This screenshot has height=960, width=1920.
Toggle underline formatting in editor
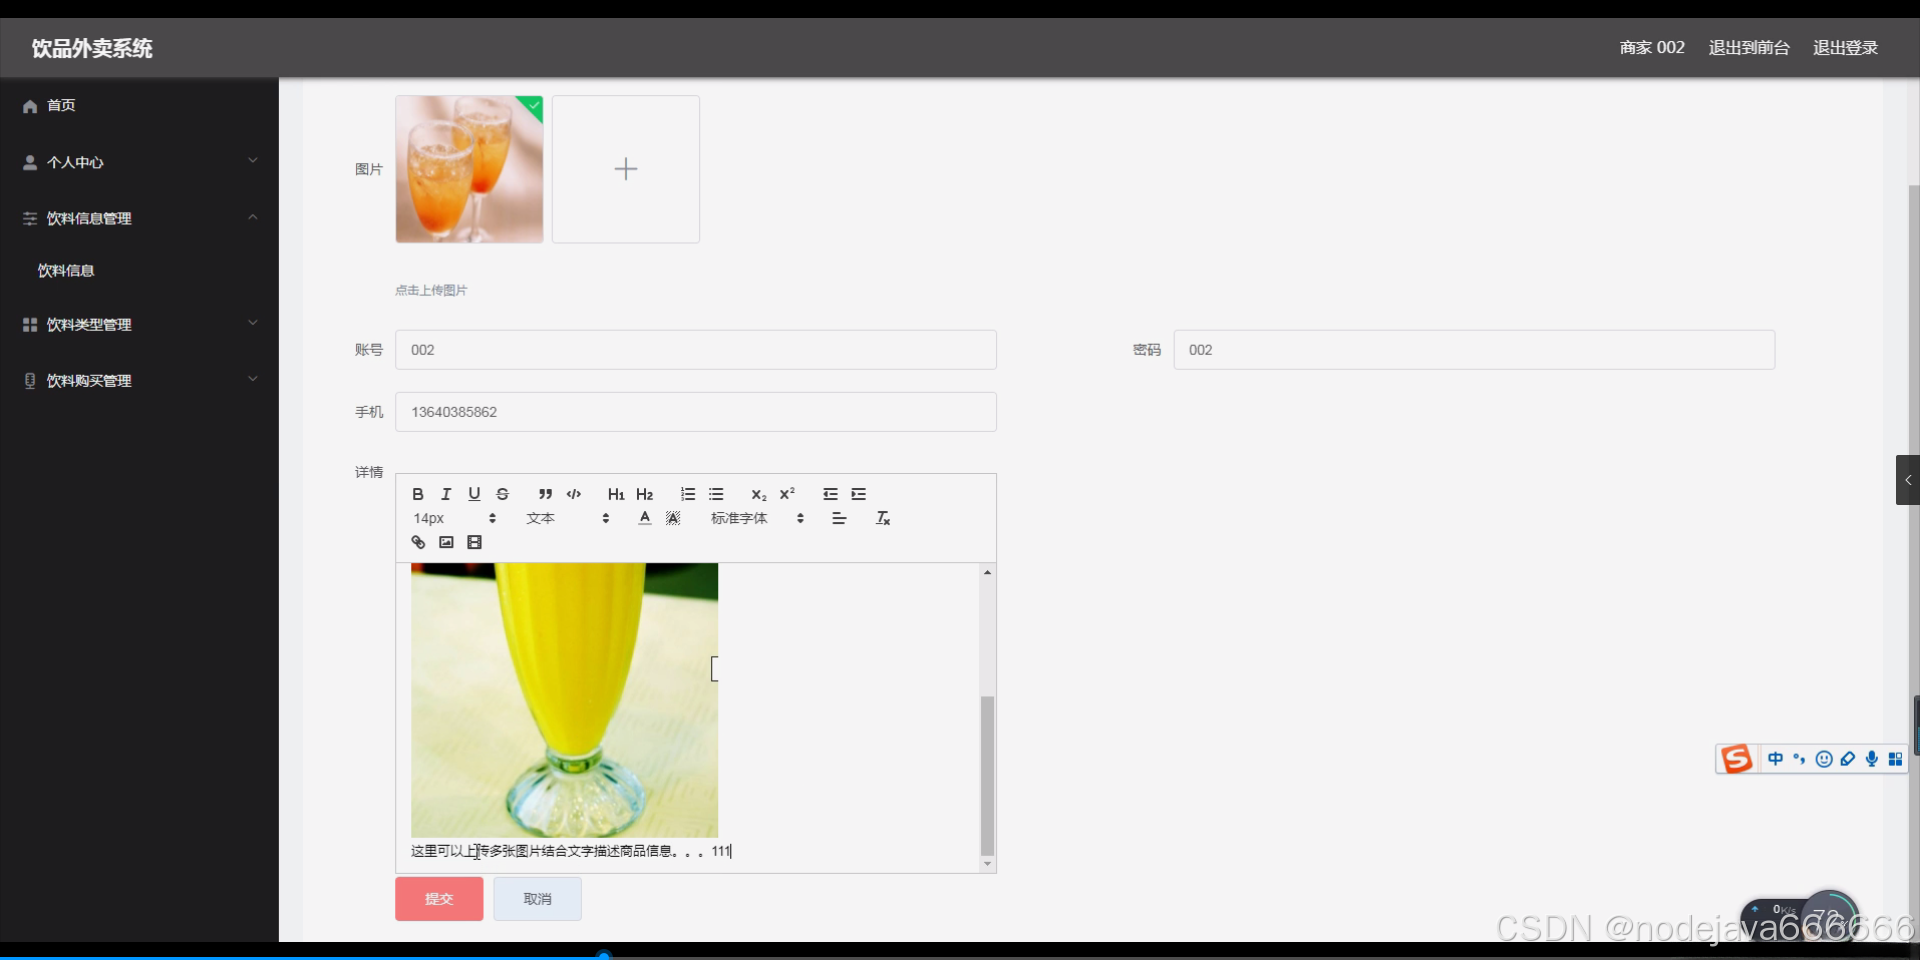point(474,494)
